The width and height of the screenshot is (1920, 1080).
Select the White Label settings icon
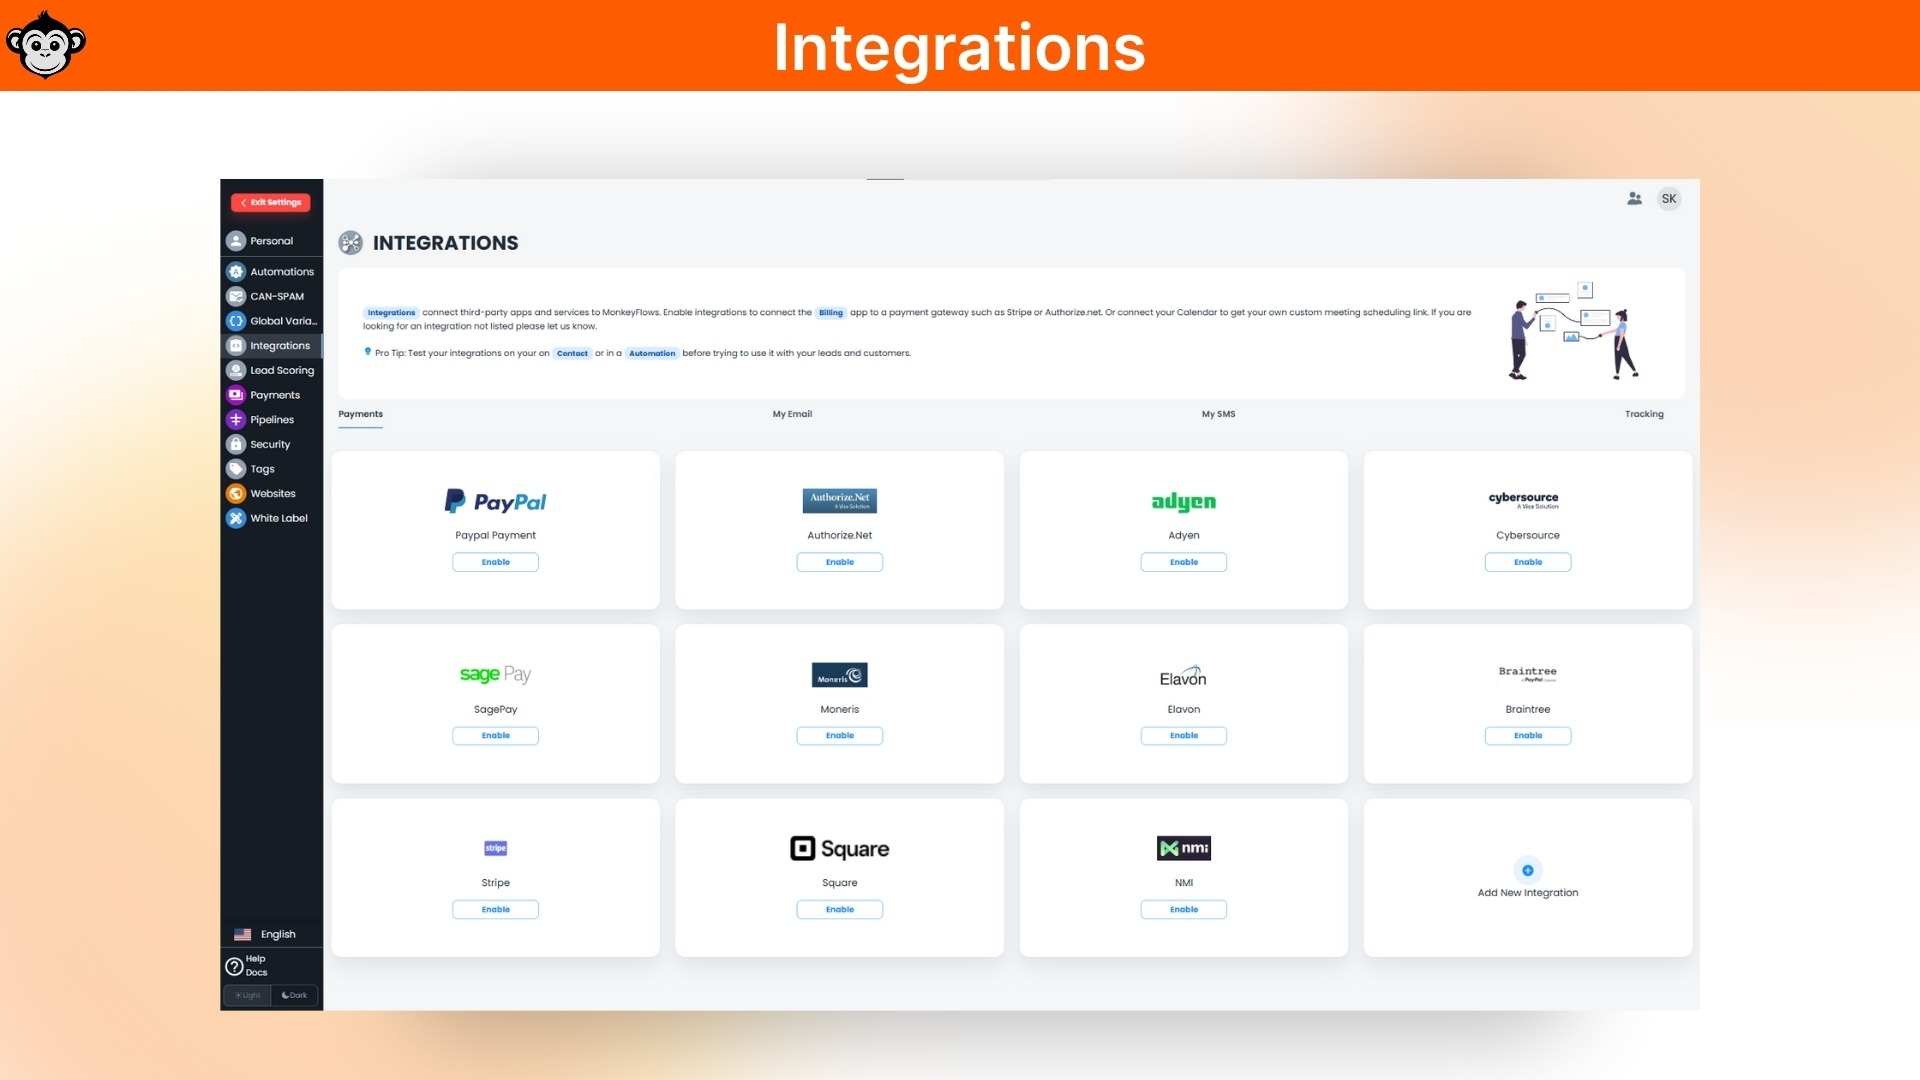click(x=235, y=518)
